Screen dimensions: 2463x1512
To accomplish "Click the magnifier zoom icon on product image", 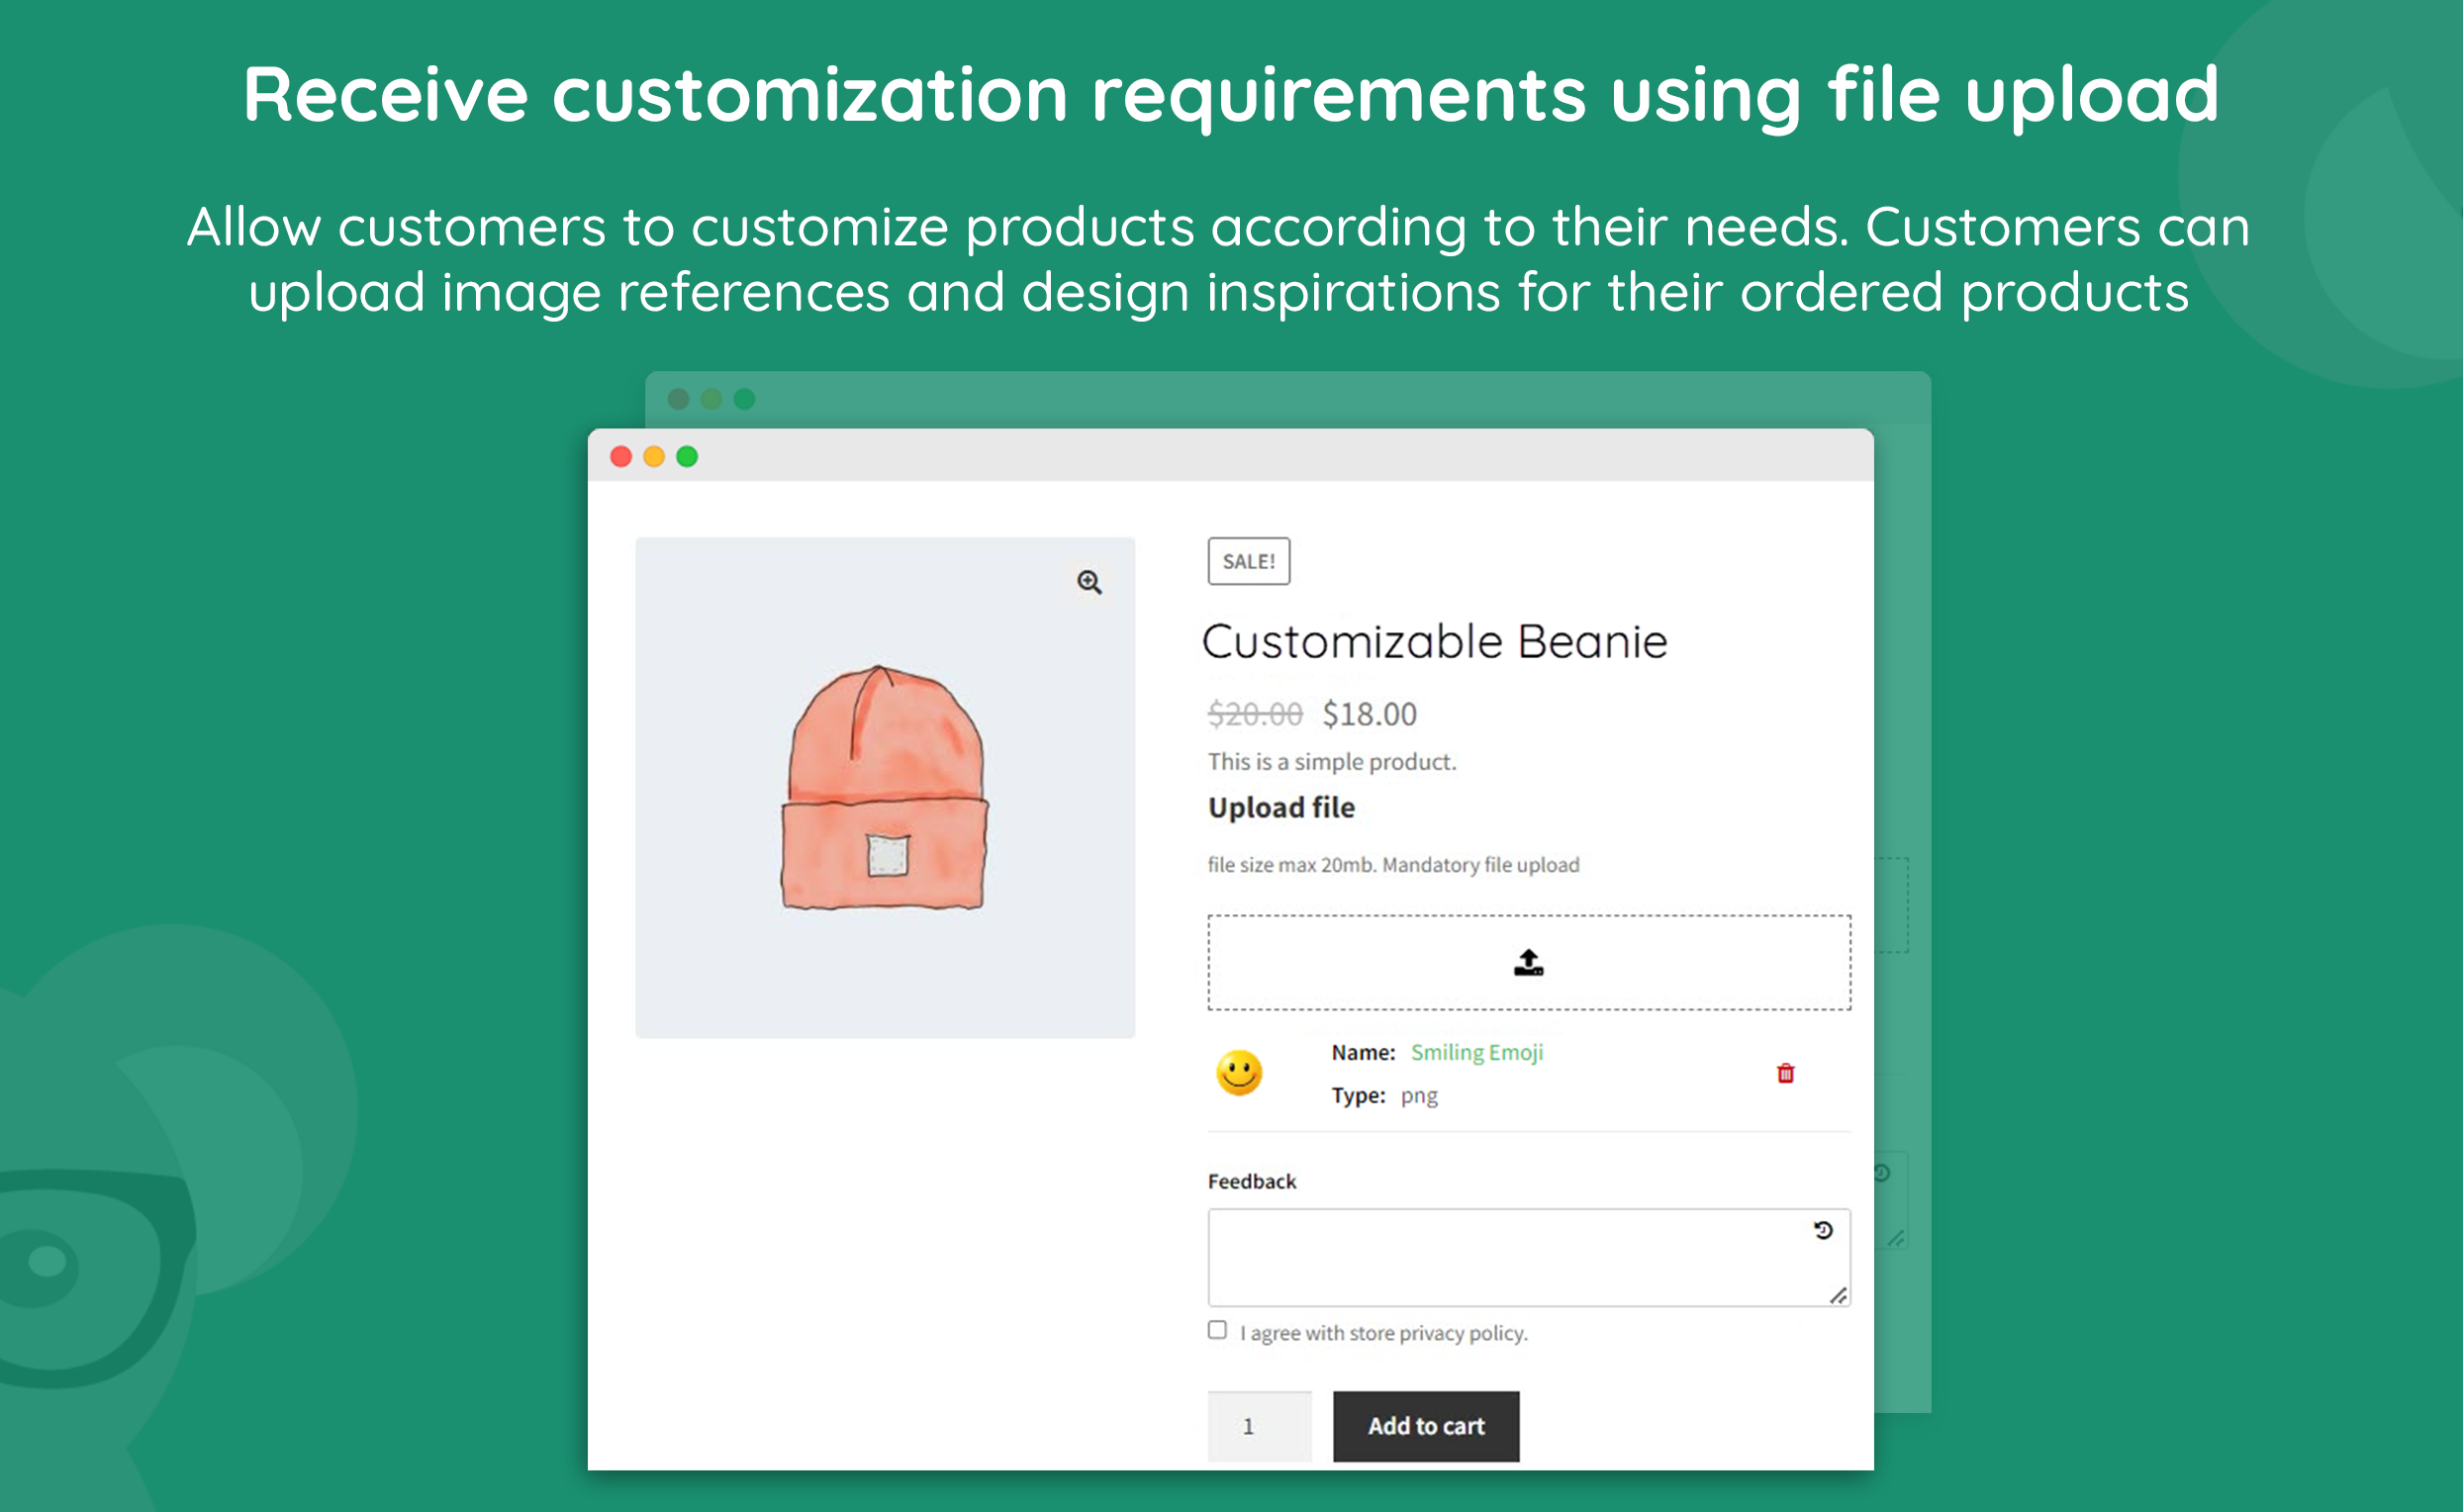I will click(x=1089, y=582).
